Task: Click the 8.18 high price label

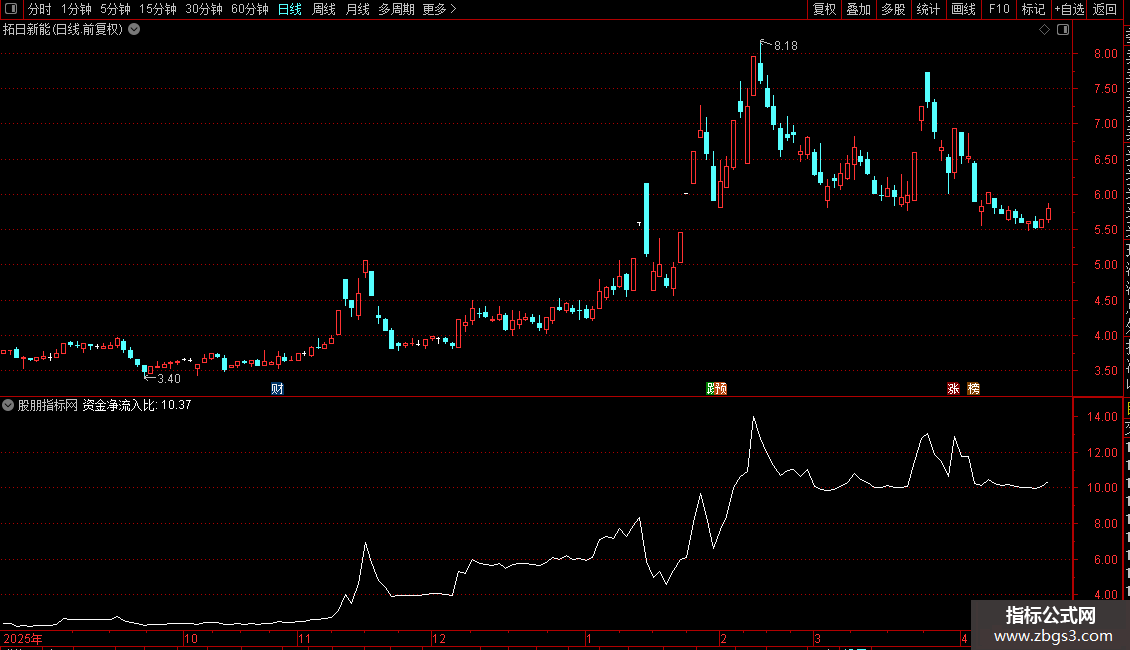Action: (786, 45)
